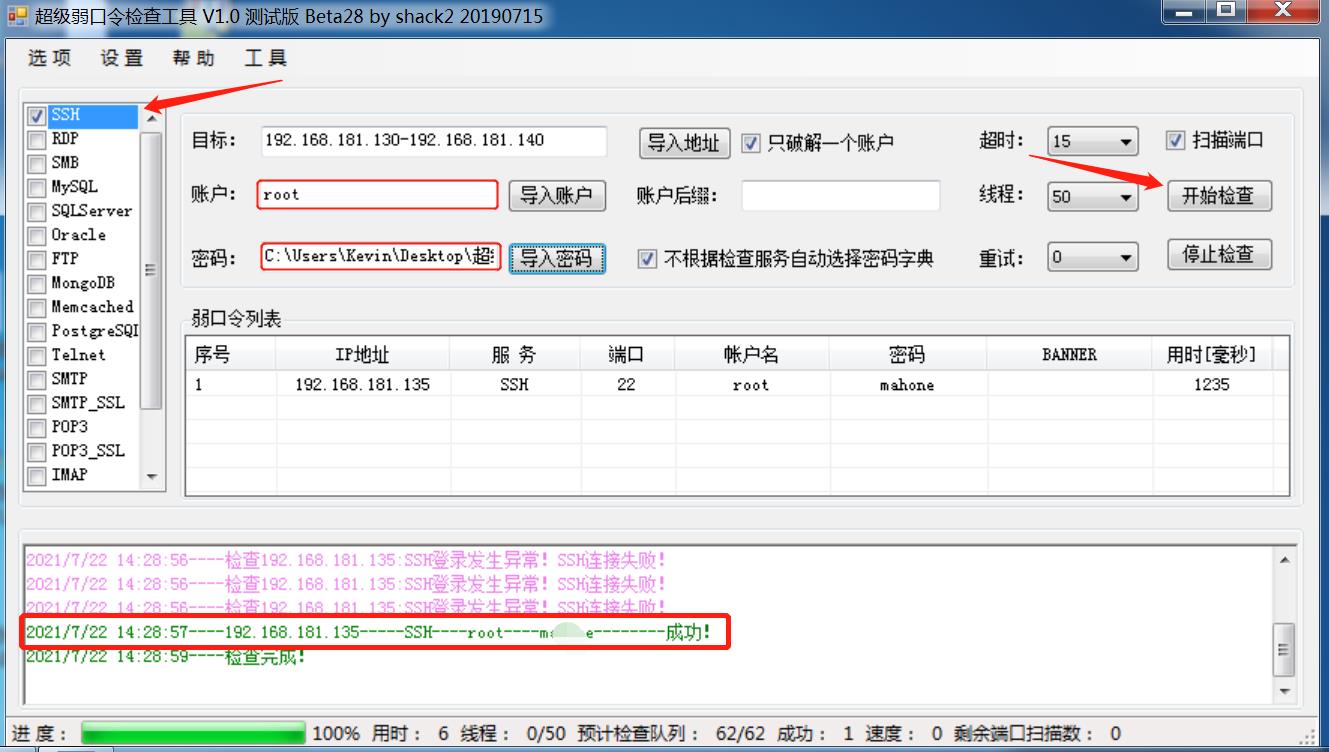Sort by IP地址 column header
This screenshot has height=752, width=1329.
click(x=363, y=355)
